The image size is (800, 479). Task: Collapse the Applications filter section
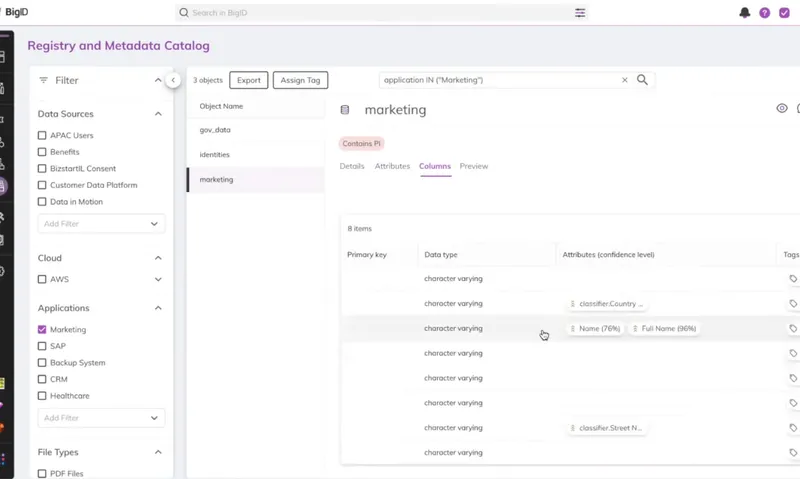pyautogui.click(x=158, y=308)
